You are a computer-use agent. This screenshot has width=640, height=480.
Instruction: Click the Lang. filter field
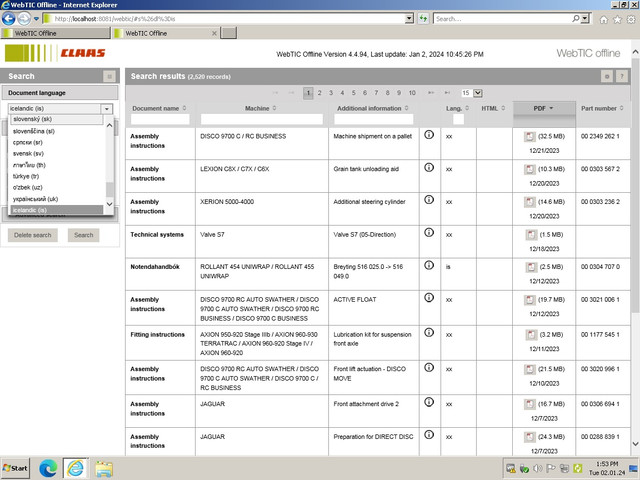[458, 119]
